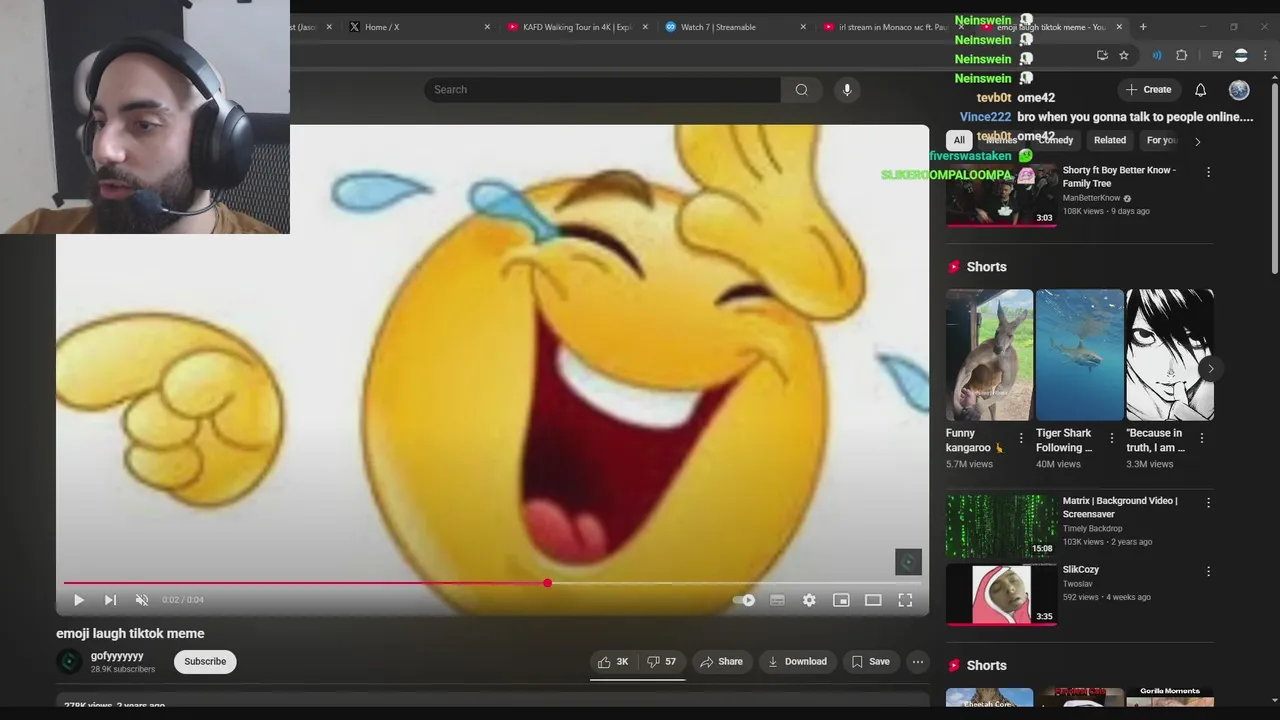Open the Create menu

(x=1149, y=90)
